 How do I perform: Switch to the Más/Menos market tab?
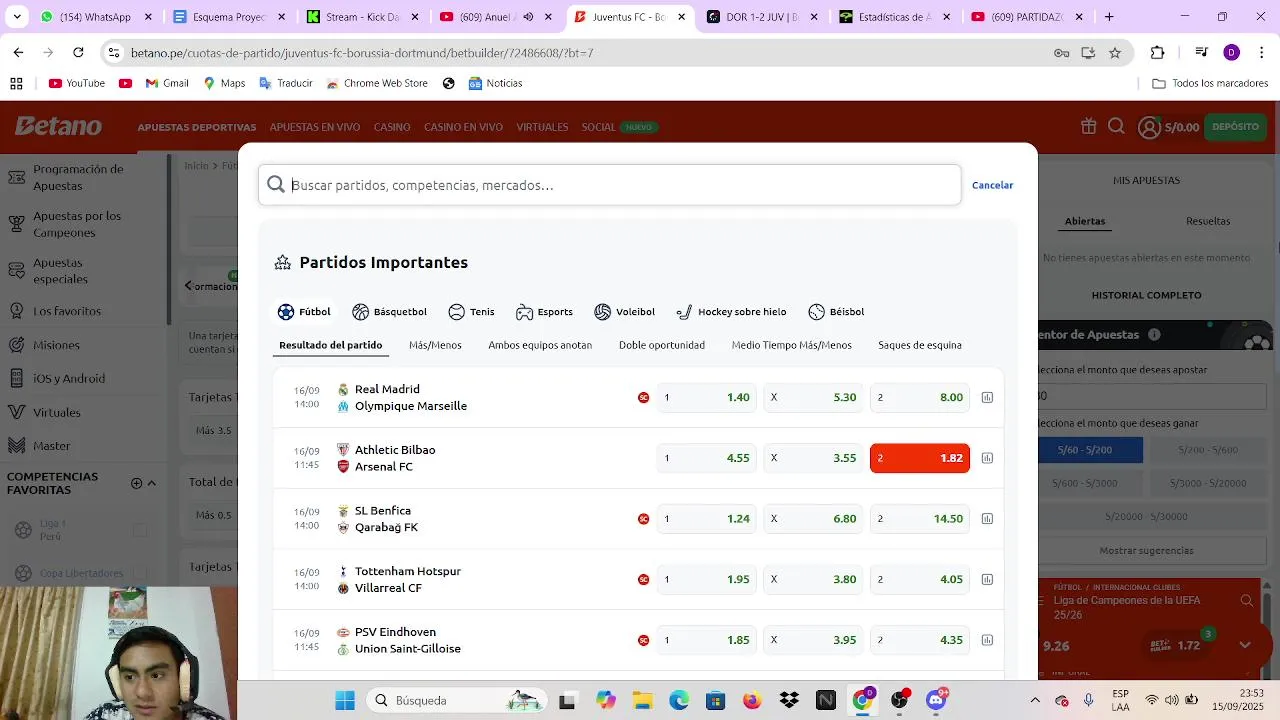pyautogui.click(x=435, y=345)
